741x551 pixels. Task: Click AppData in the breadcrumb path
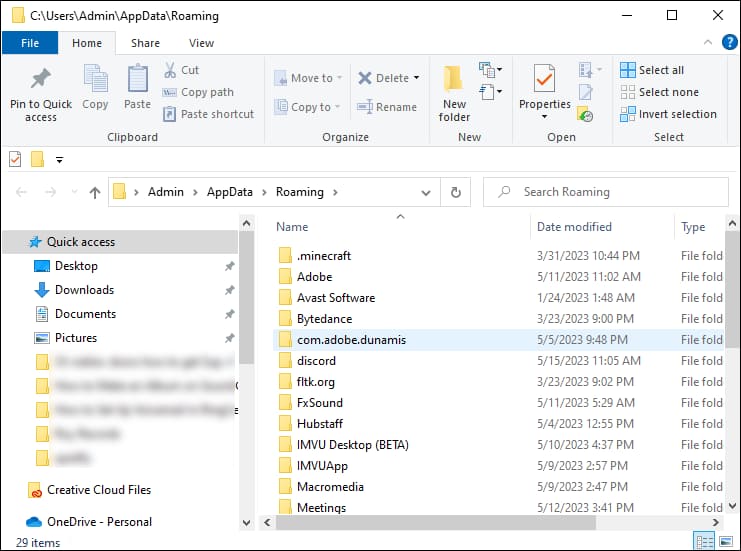point(230,192)
